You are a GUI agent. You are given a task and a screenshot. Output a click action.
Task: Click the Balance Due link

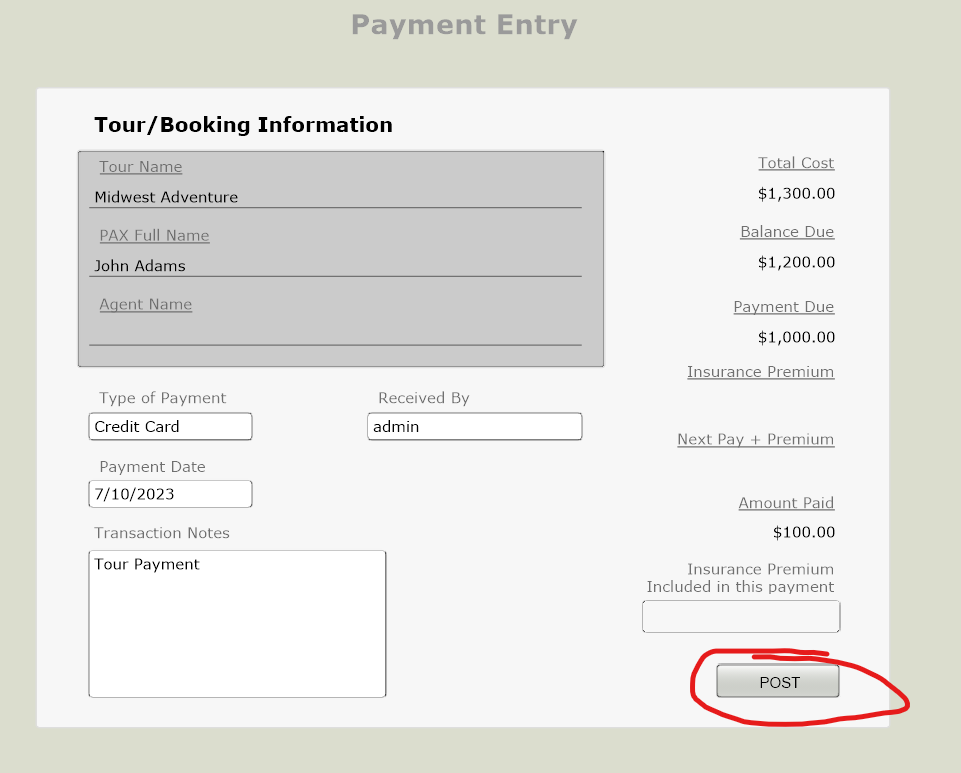point(787,232)
